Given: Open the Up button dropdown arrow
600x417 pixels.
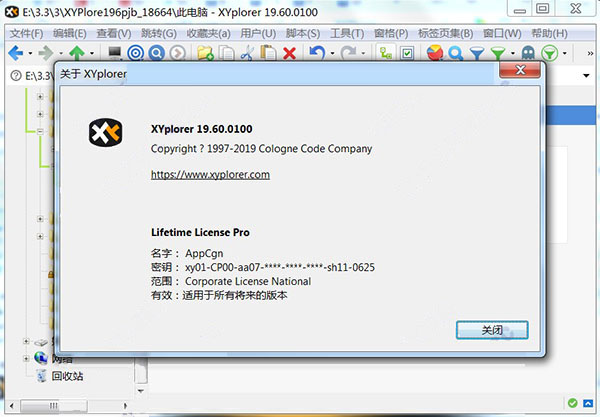Looking at the screenshot, I should click(92, 53).
